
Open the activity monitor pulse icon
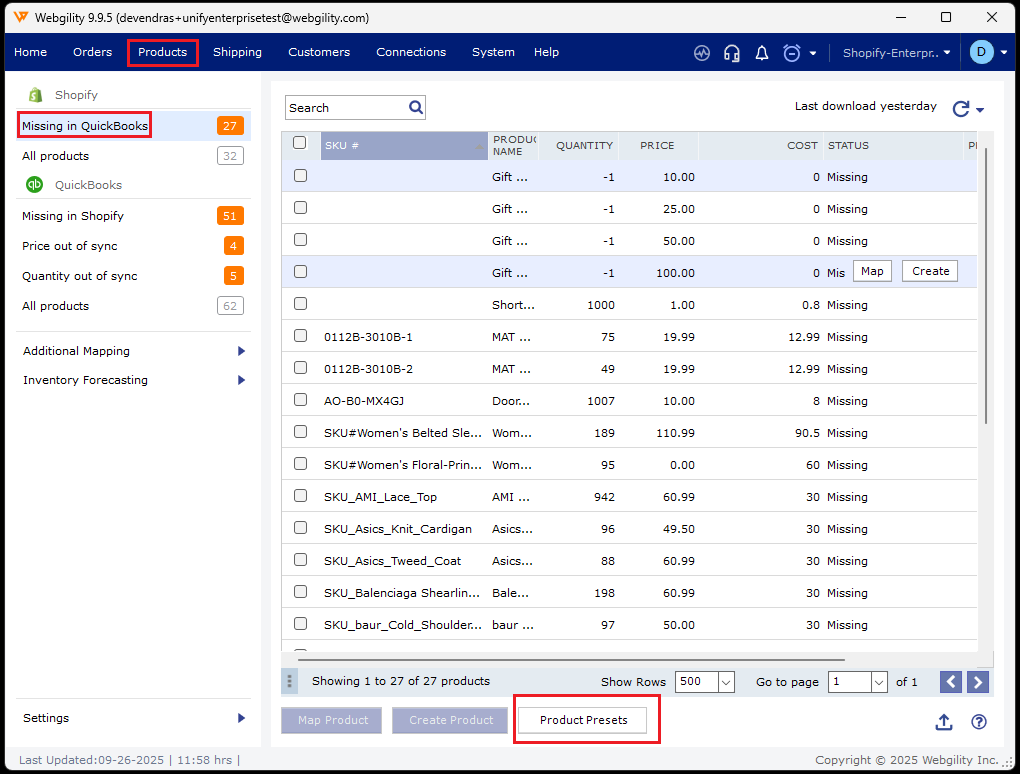tap(702, 53)
